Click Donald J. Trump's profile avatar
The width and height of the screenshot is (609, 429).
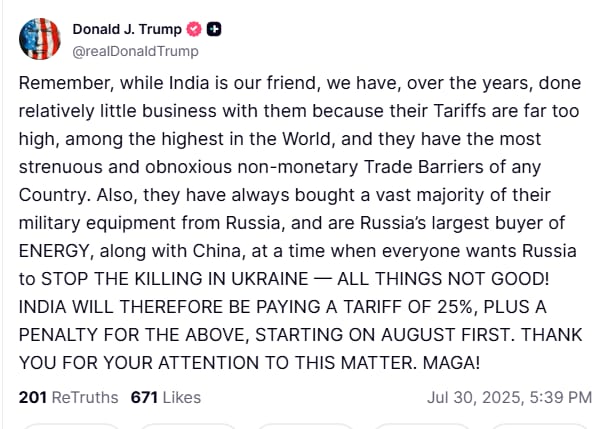click(x=40, y=39)
